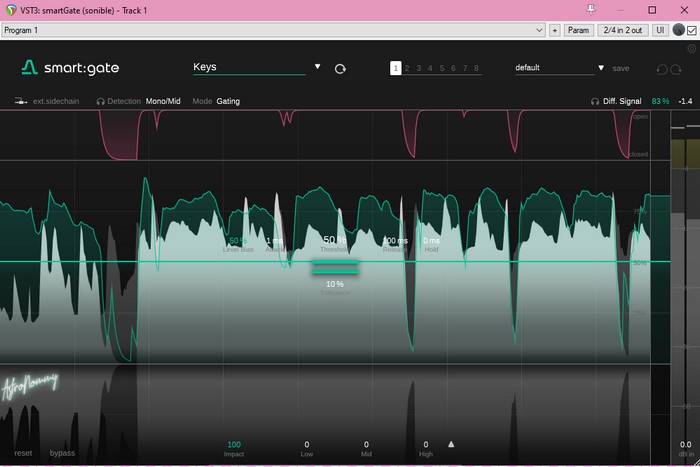Viewport: 700px width, 467px height.
Task: Click the threshold slider handle in the display
Action: click(x=335, y=266)
